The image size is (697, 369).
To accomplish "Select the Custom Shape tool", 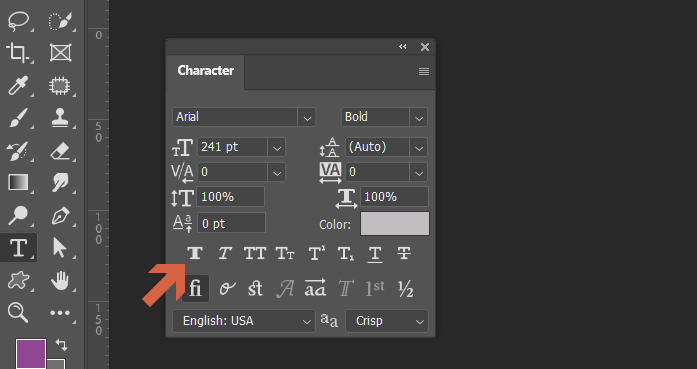I will coord(18,281).
